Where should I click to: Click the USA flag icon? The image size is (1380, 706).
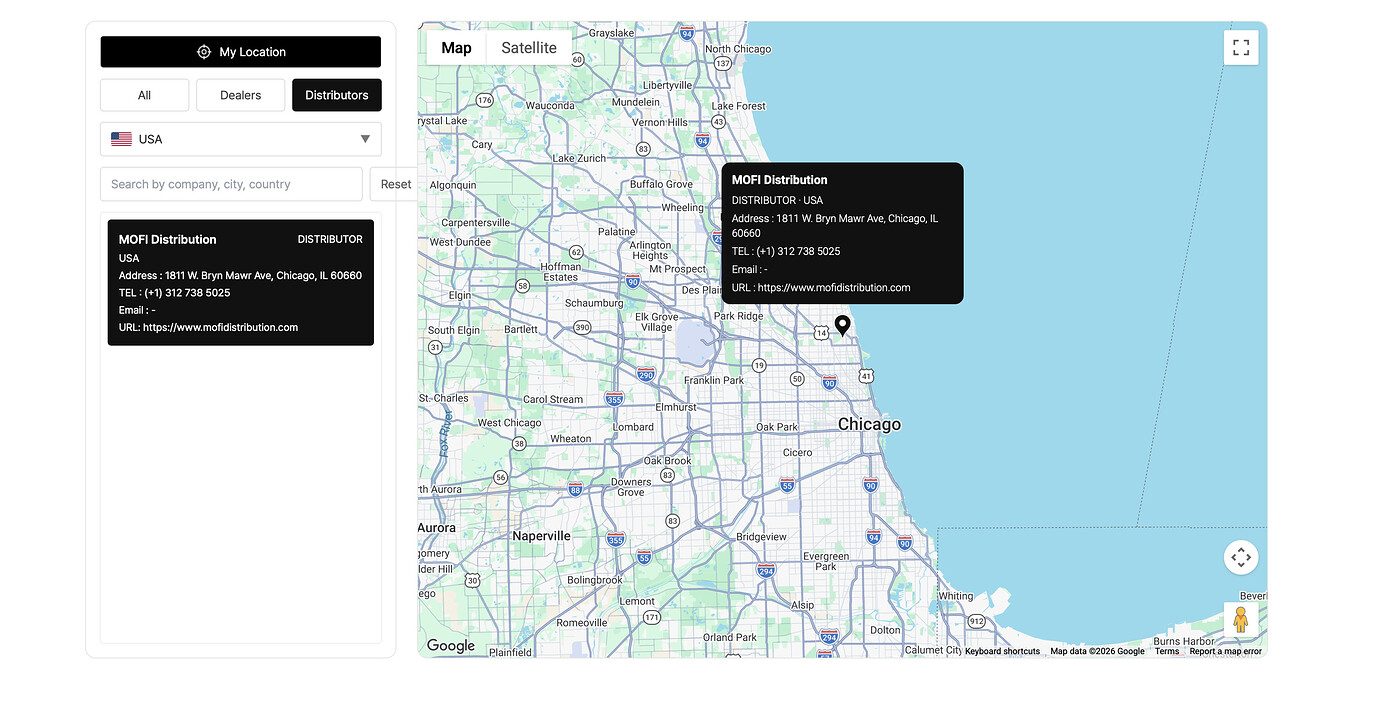pos(121,139)
